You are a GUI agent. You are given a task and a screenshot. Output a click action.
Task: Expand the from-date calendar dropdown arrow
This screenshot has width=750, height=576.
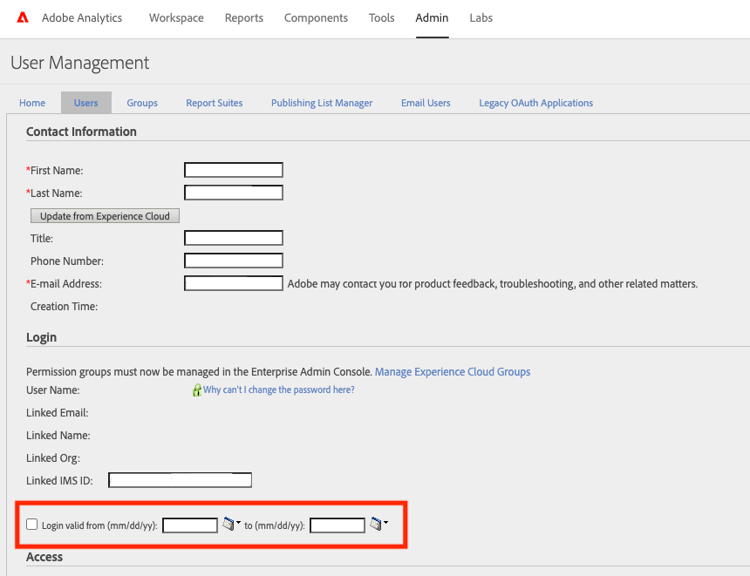tap(238, 522)
